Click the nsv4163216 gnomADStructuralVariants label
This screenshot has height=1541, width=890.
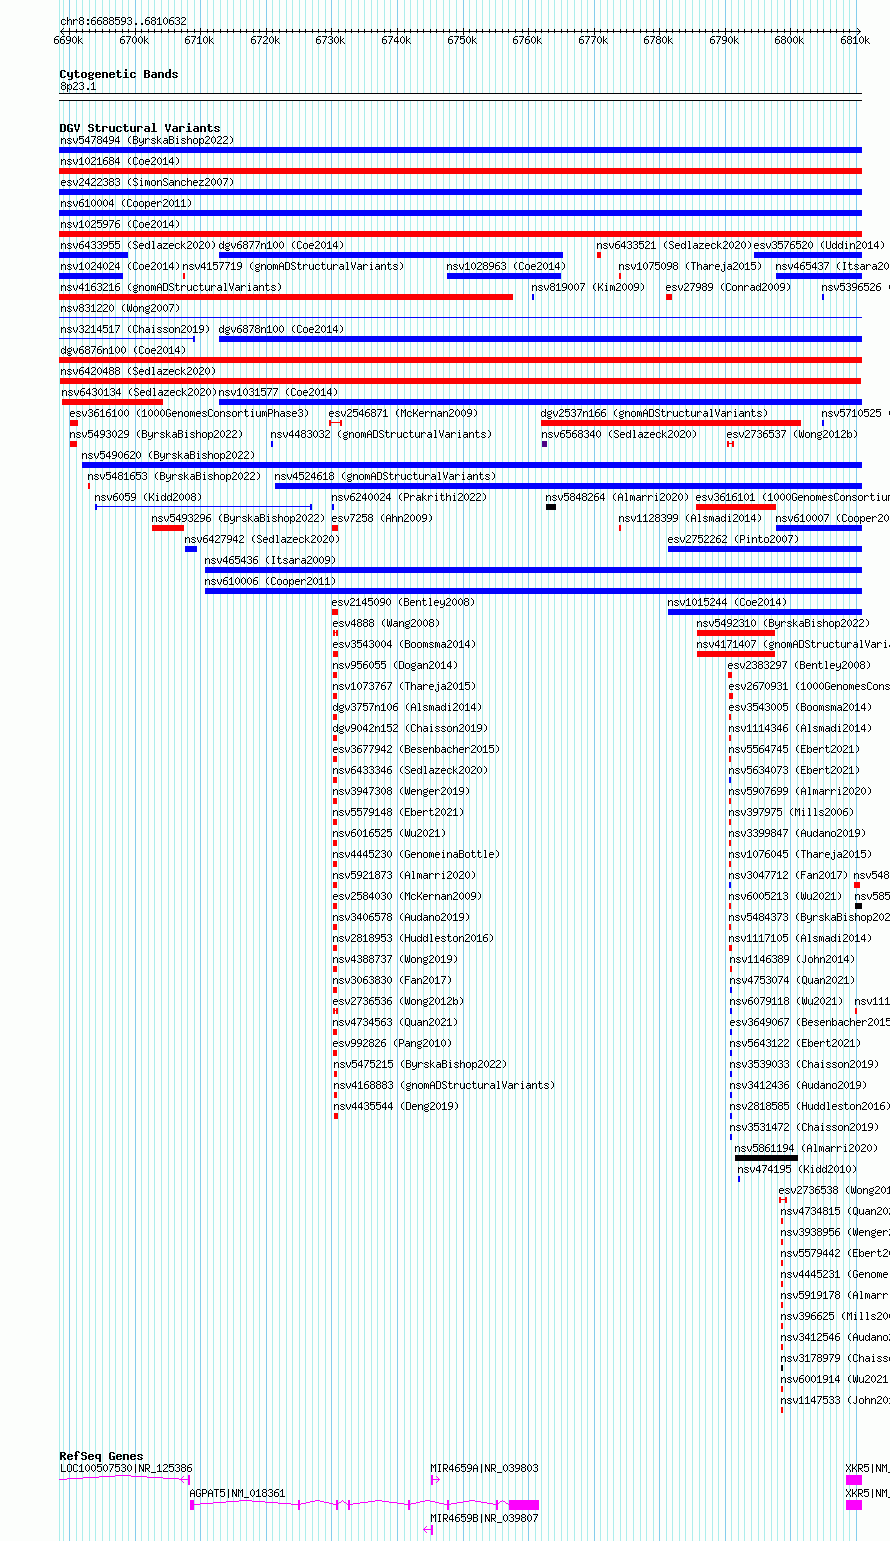point(171,287)
